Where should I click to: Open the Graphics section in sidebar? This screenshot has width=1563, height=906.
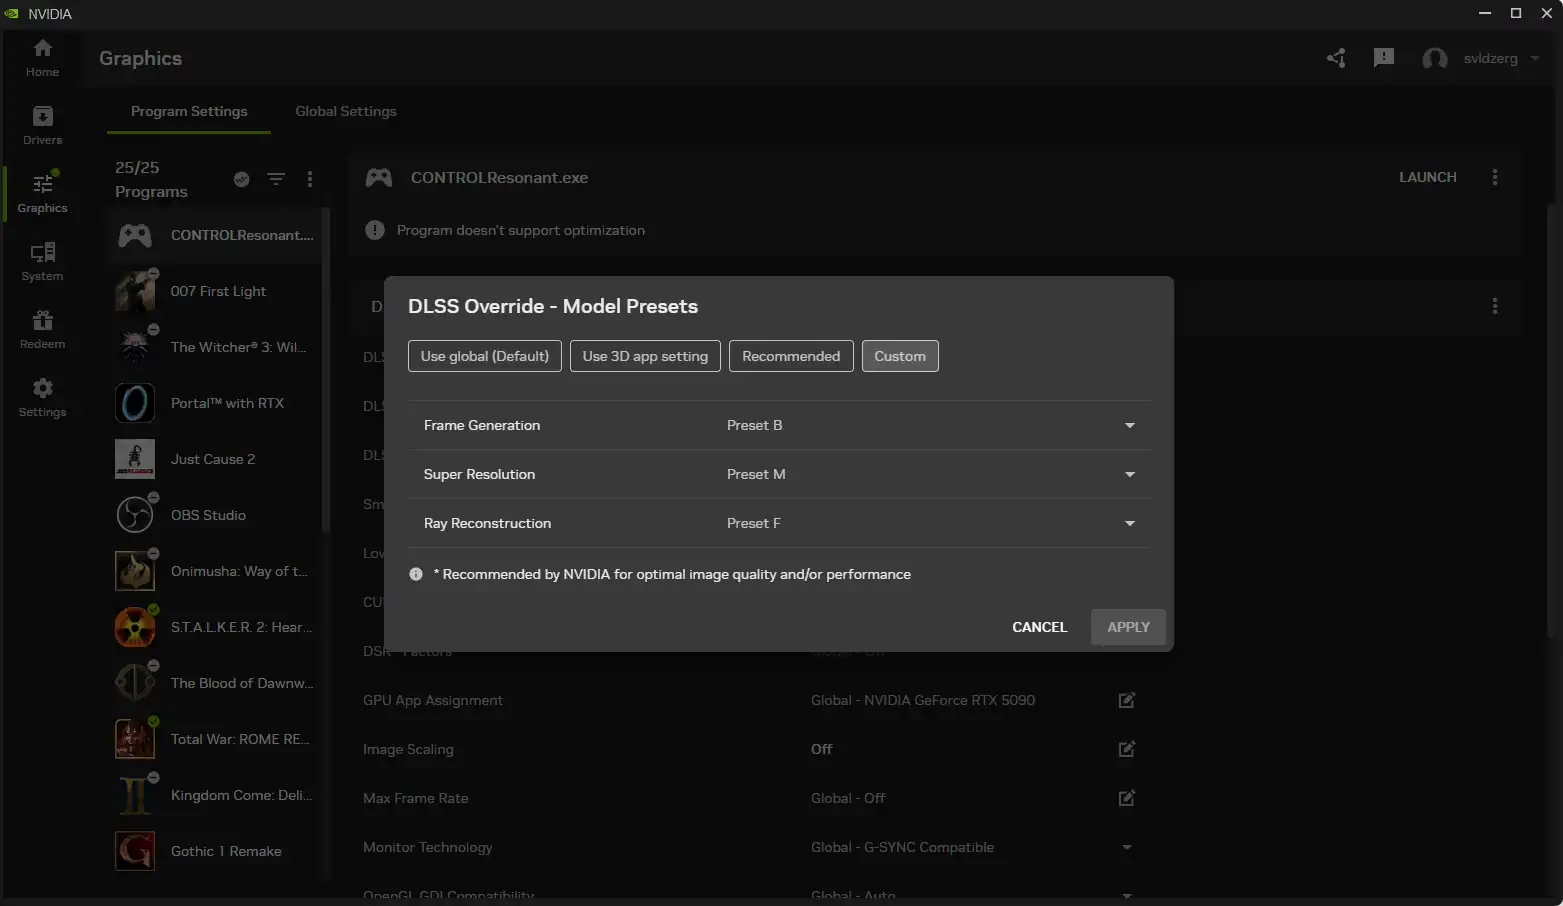(x=42, y=194)
